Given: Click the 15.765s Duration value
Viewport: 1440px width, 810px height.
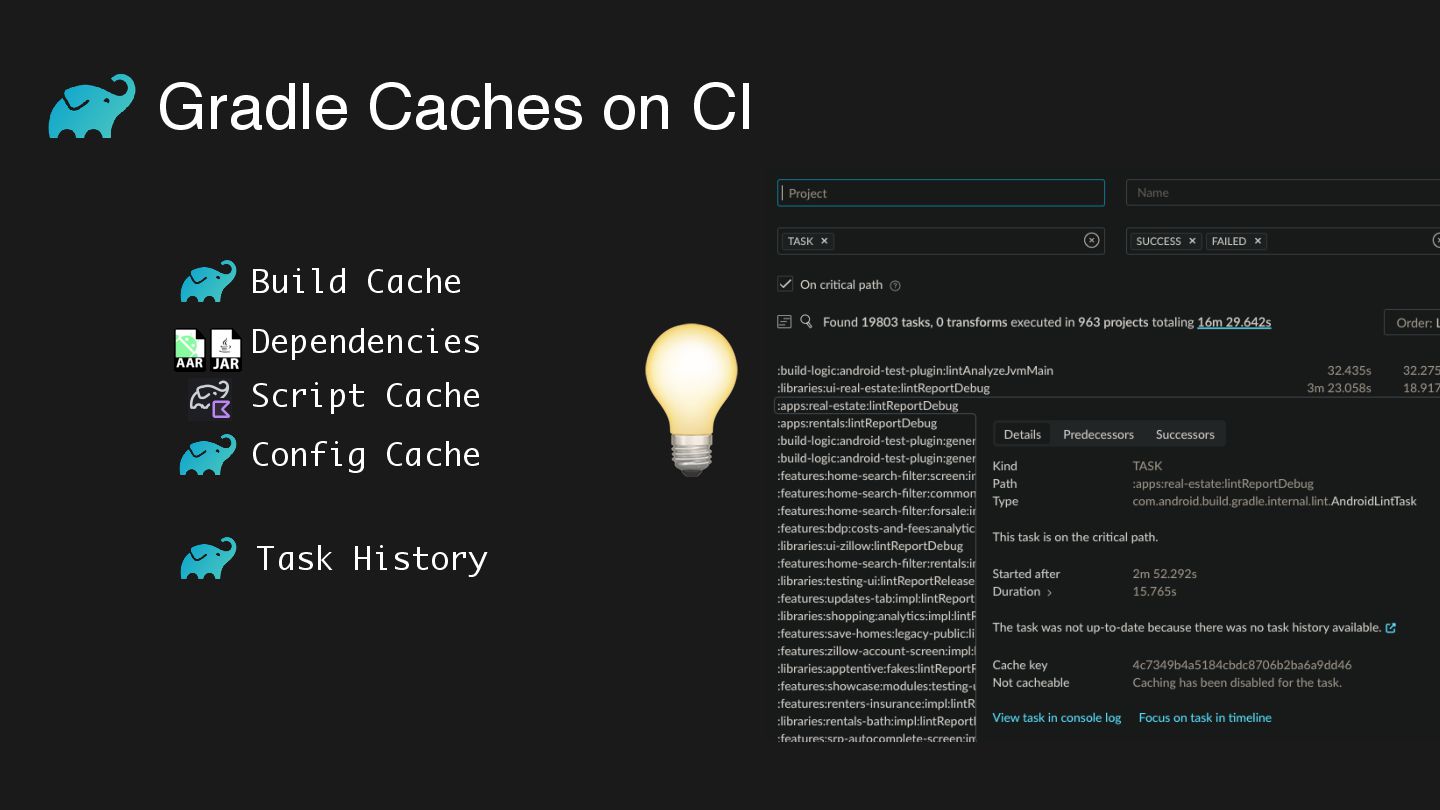Looking at the screenshot, I should coord(1154,592).
